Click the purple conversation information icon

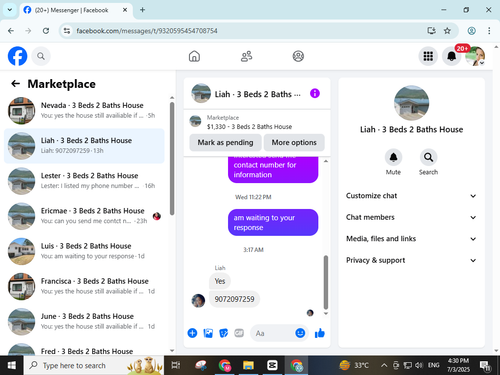pyautogui.click(x=315, y=93)
